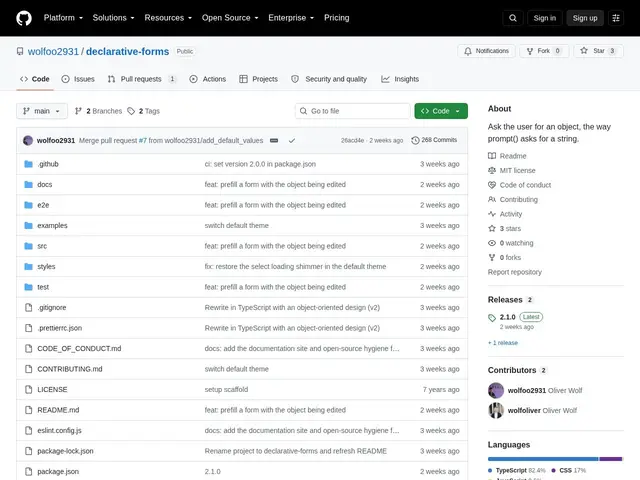Open the appearance settings icon in header
Viewport: 640px width, 480px height.
(x=616, y=18)
